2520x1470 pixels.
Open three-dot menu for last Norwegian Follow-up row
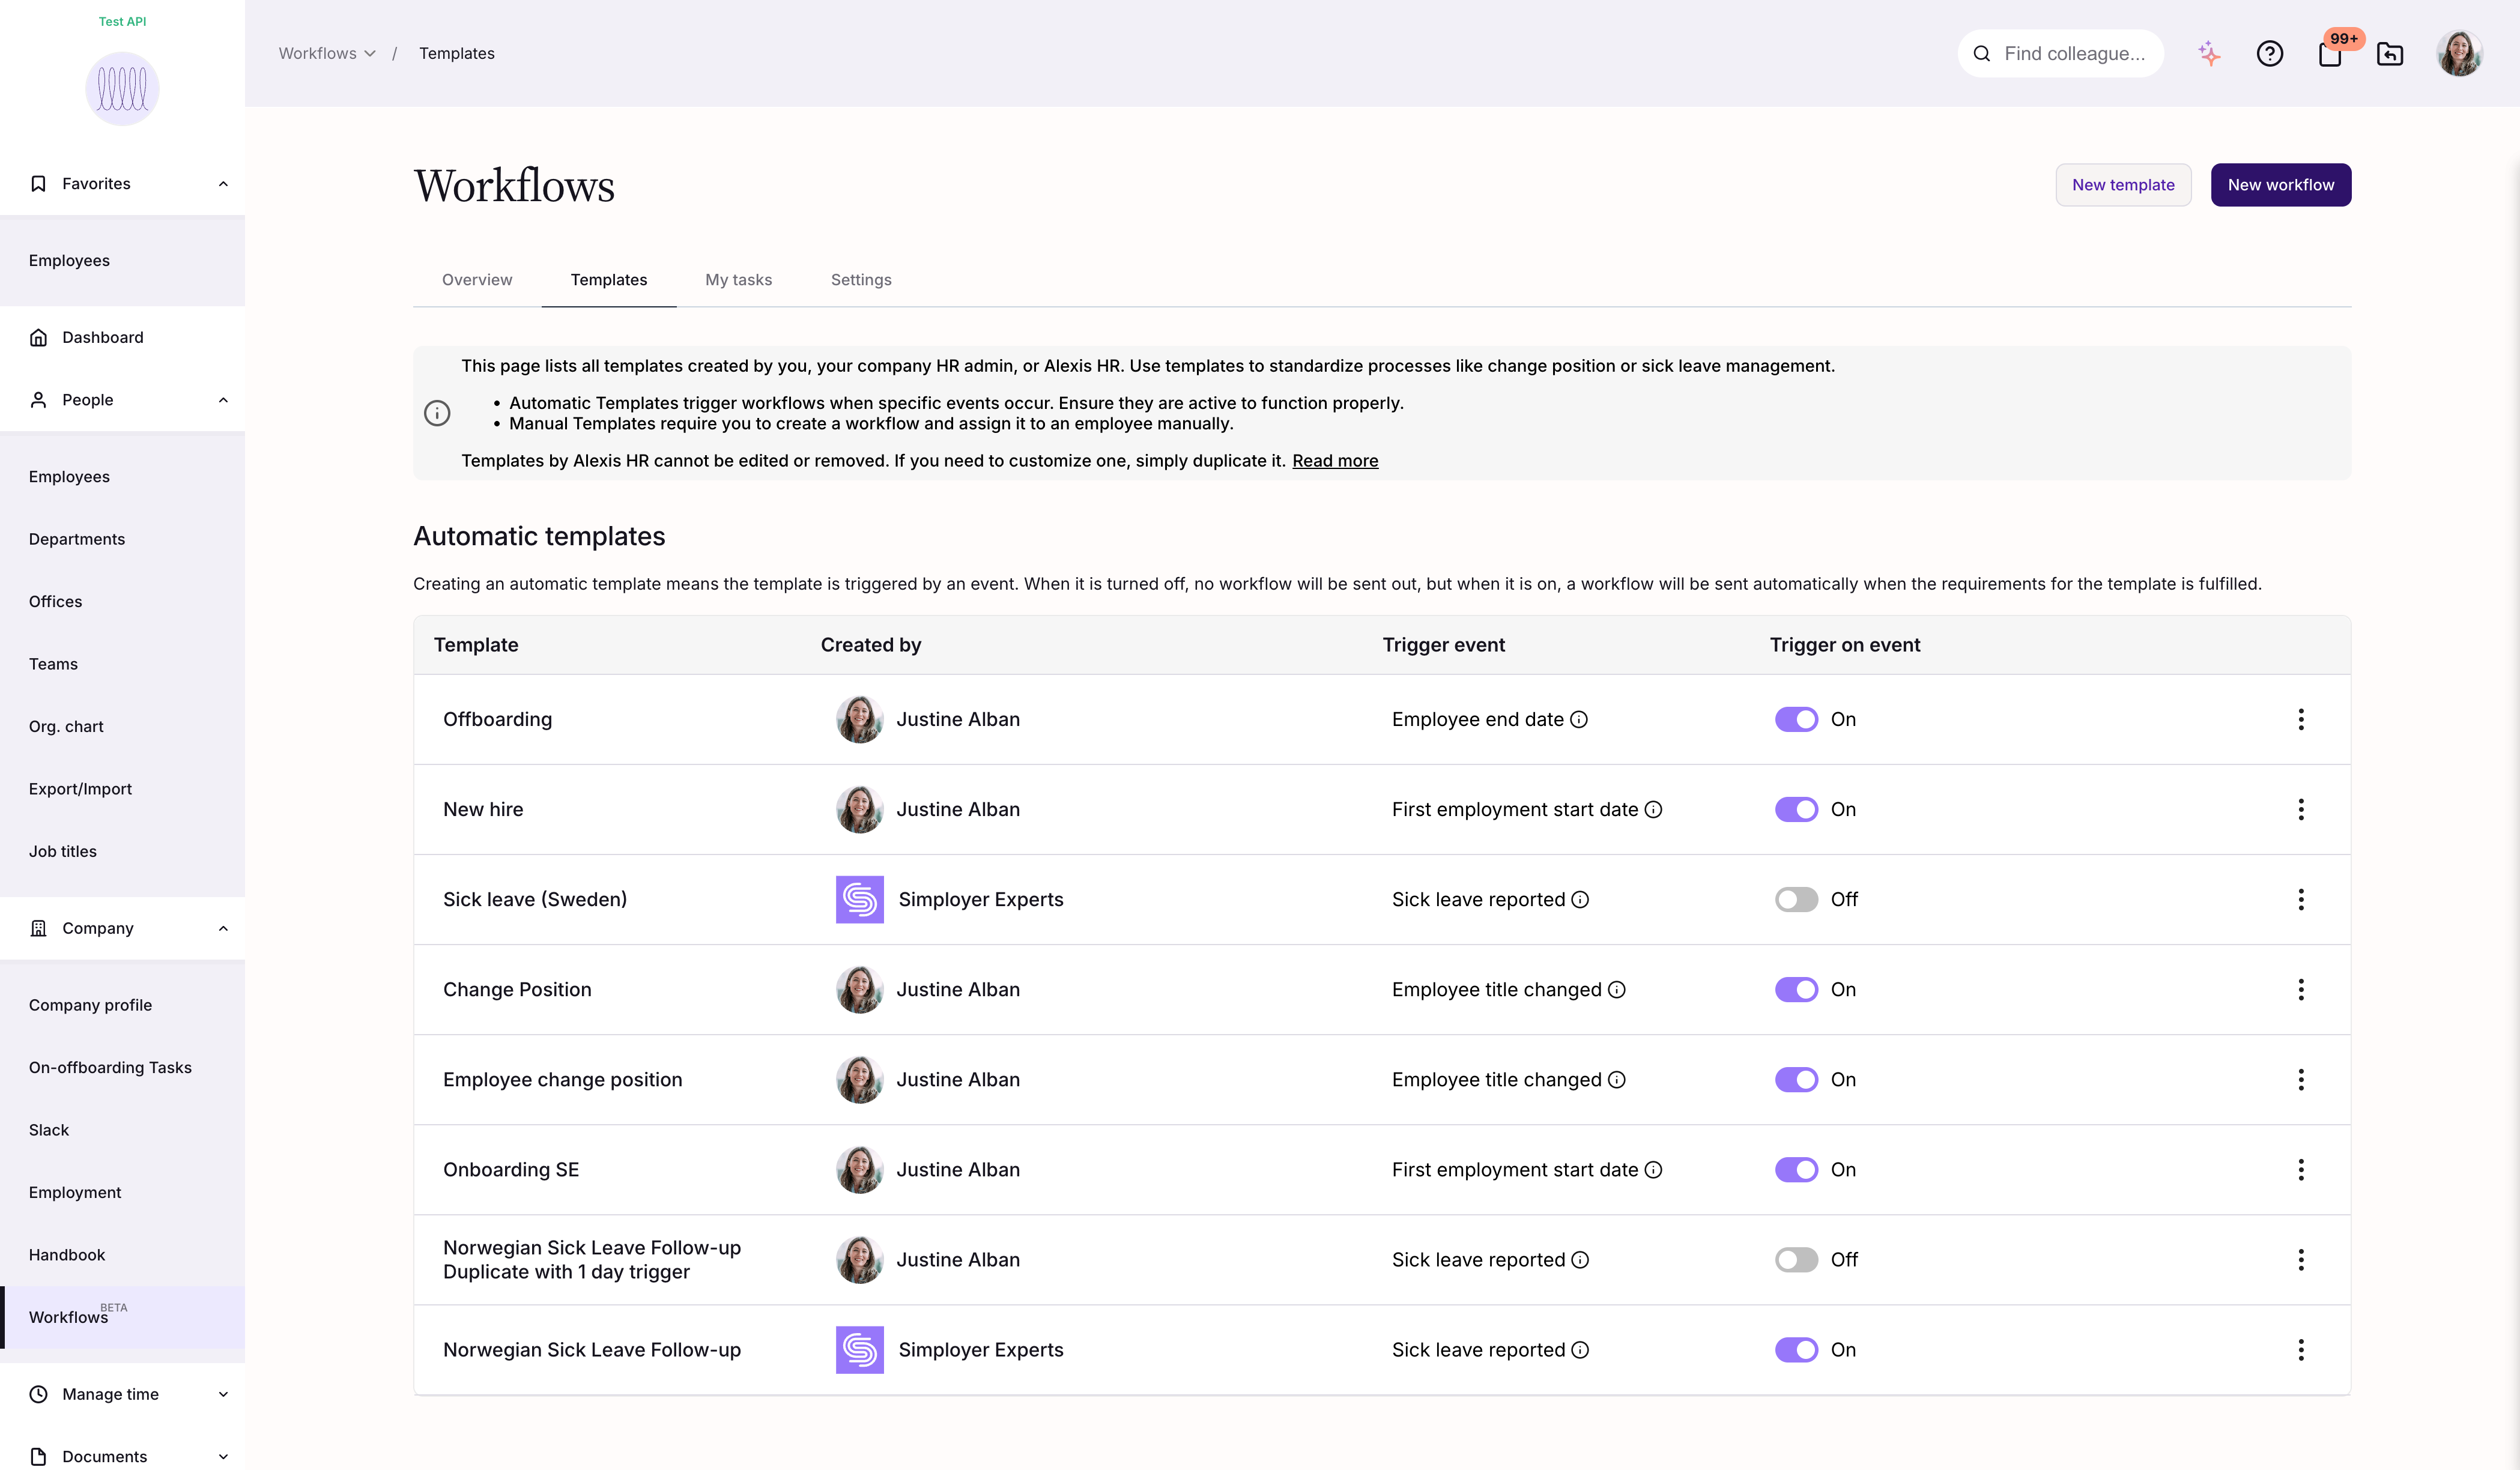[x=2301, y=1350]
